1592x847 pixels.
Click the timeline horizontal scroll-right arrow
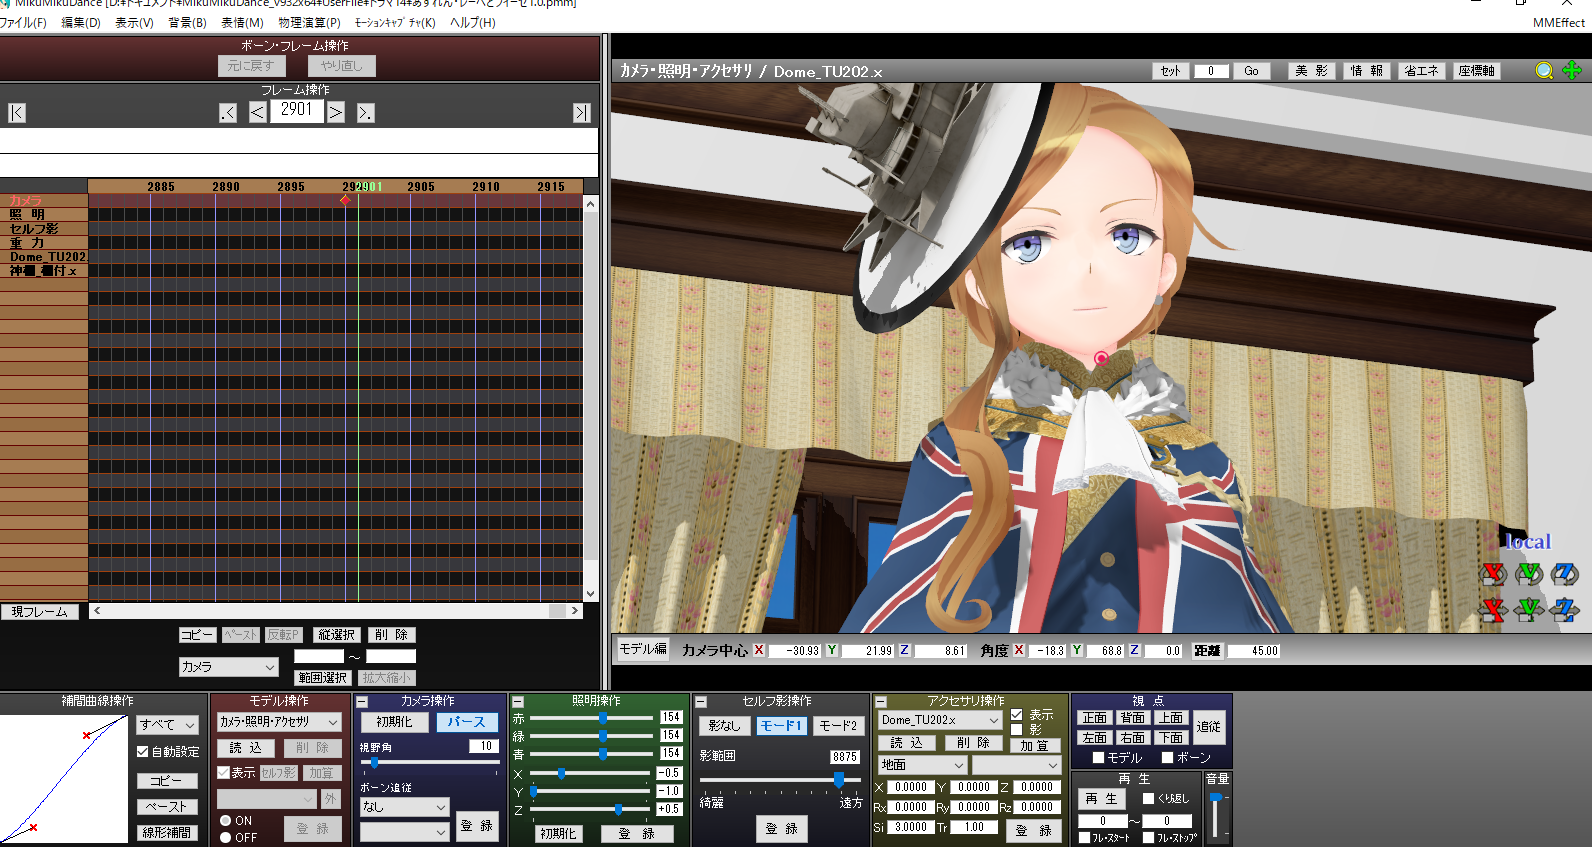pos(574,610)
